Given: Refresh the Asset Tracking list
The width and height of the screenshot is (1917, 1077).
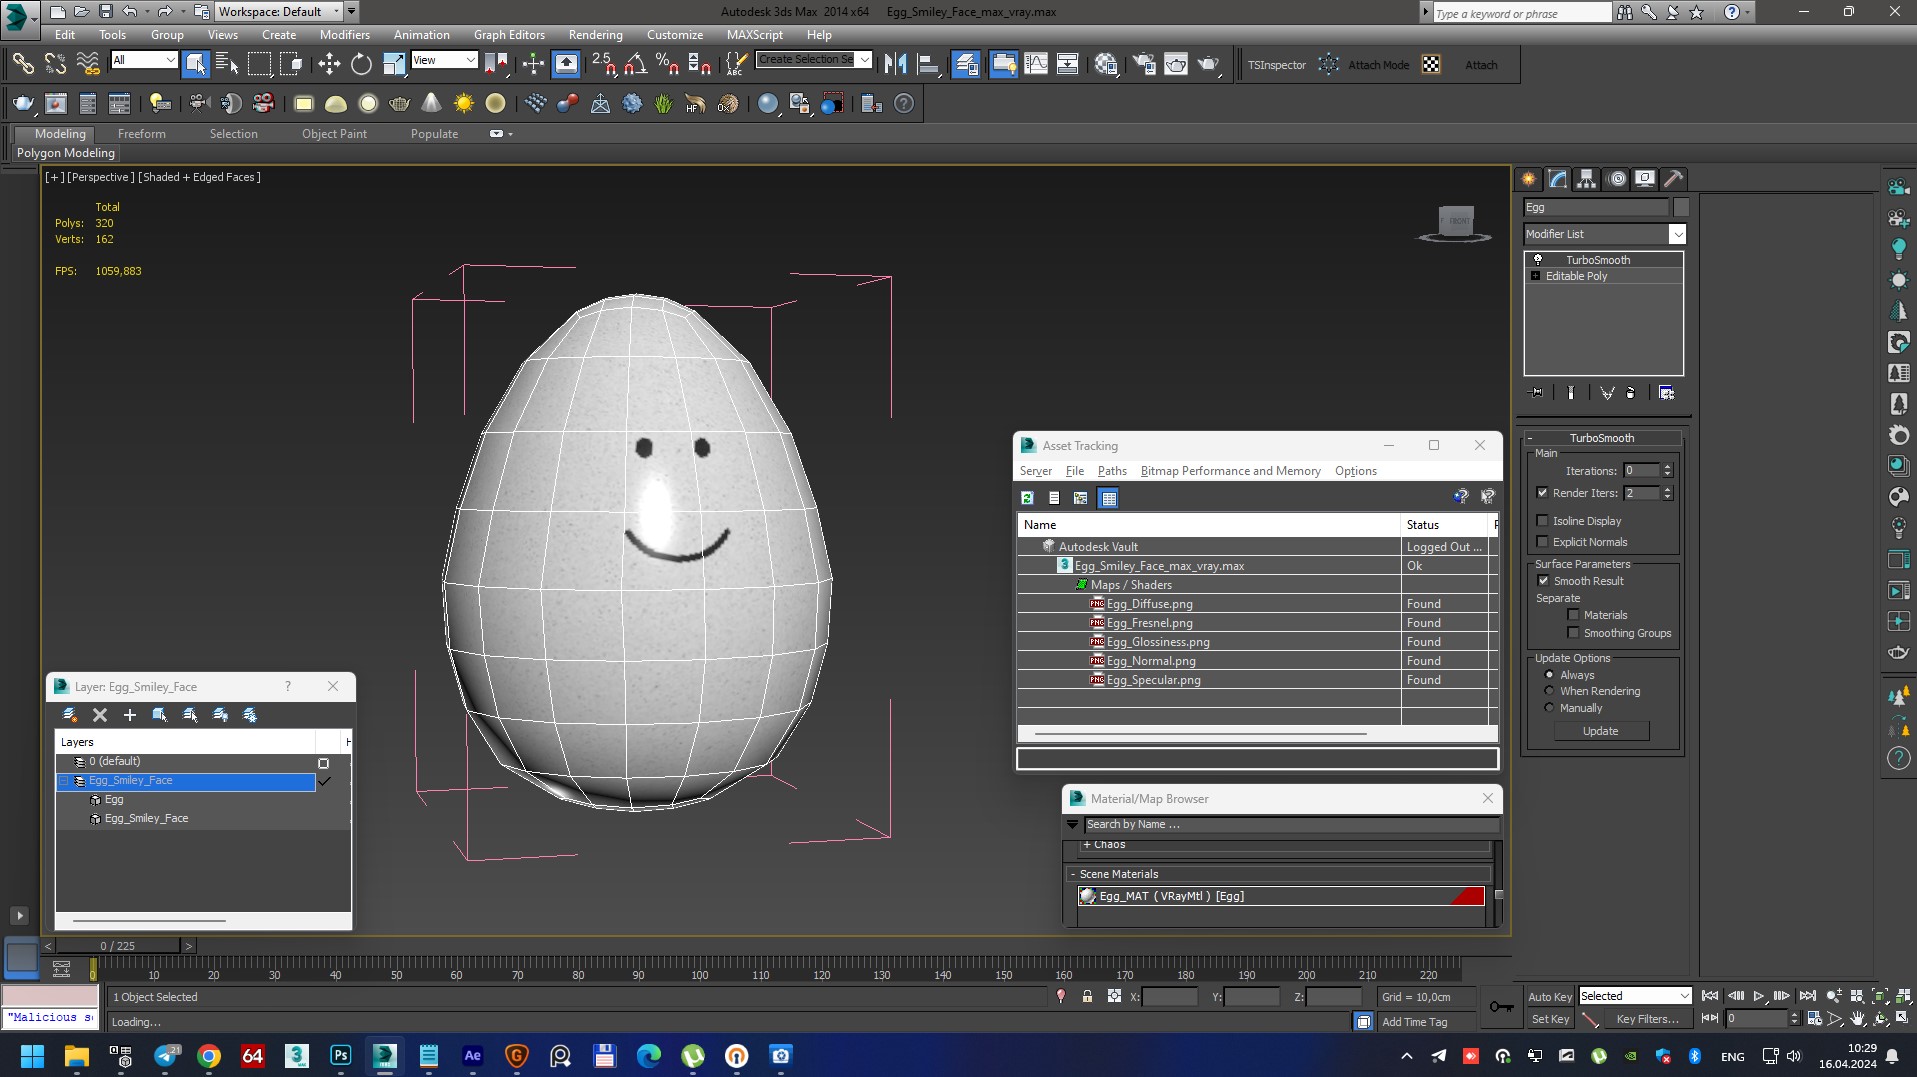Looking at the screenshot, I should [x=1027, y=497].
